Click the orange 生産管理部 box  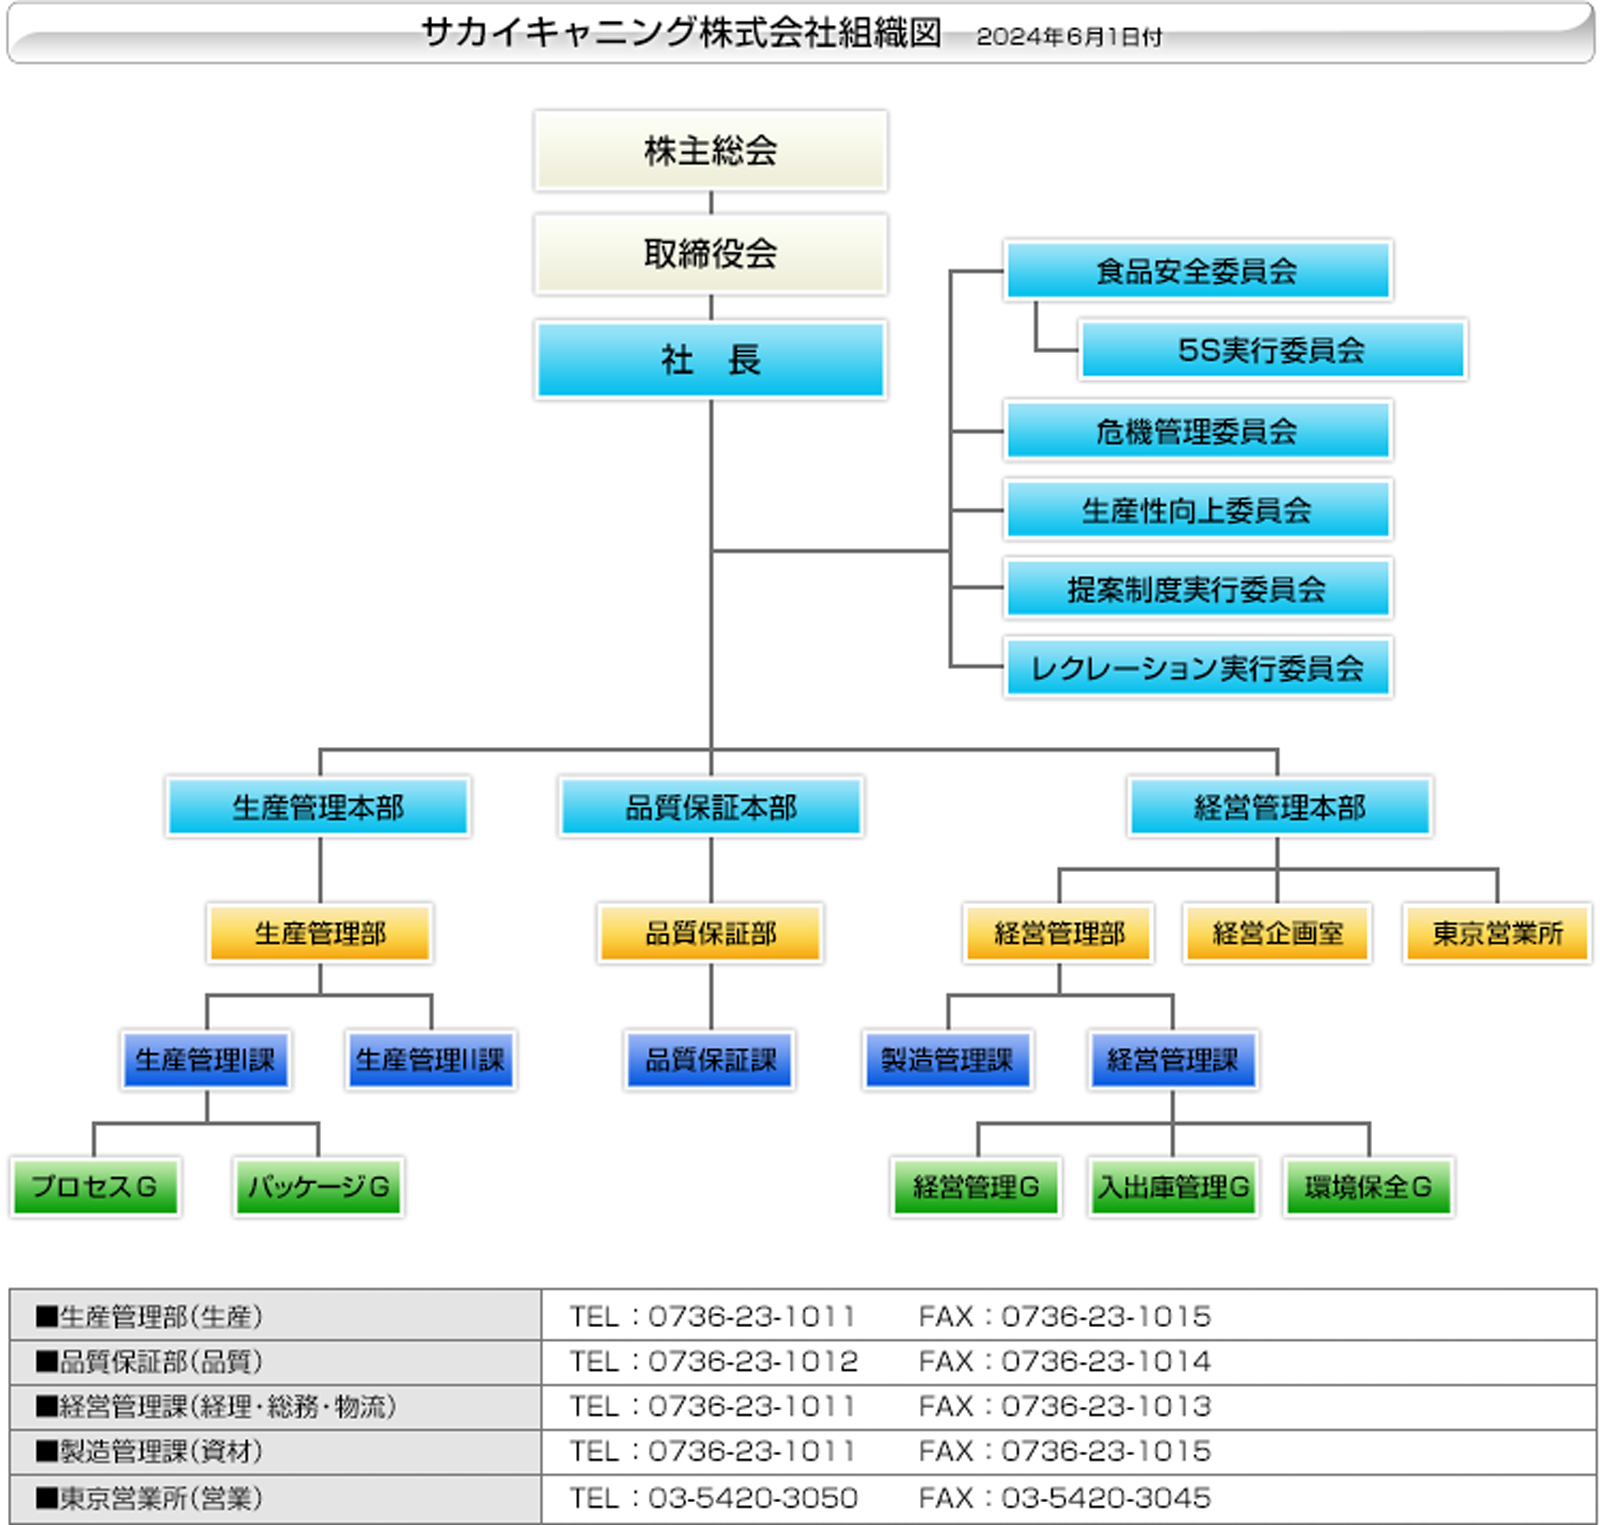320,934
